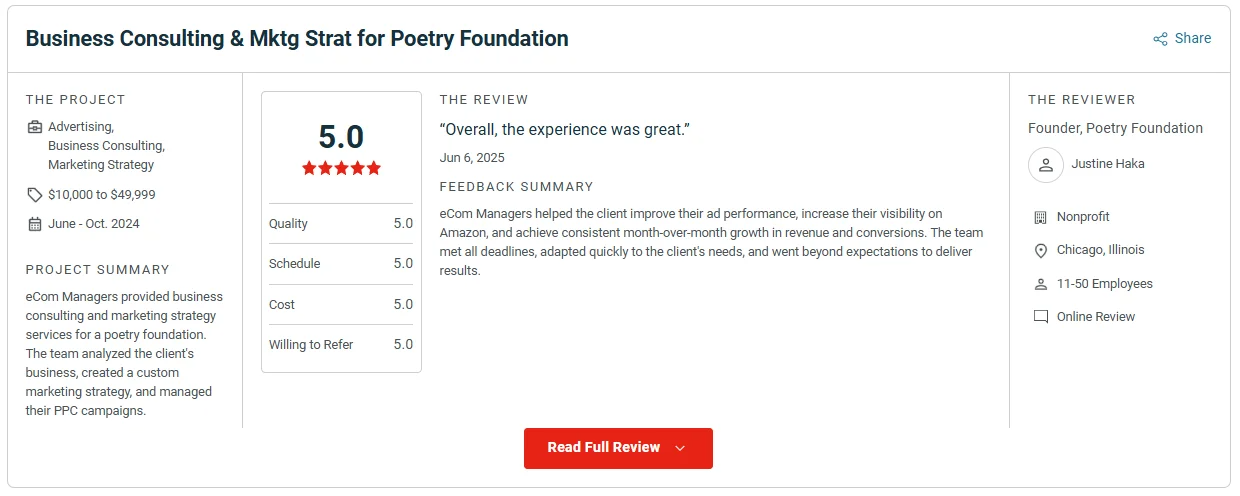Viewport: 1240px width, 496px height.
Task: Click the Share icon
Action: coord(1160,39)
